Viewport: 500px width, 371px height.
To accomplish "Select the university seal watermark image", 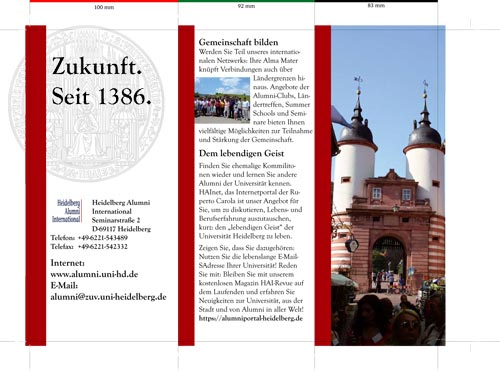I will tap(86, 104).
